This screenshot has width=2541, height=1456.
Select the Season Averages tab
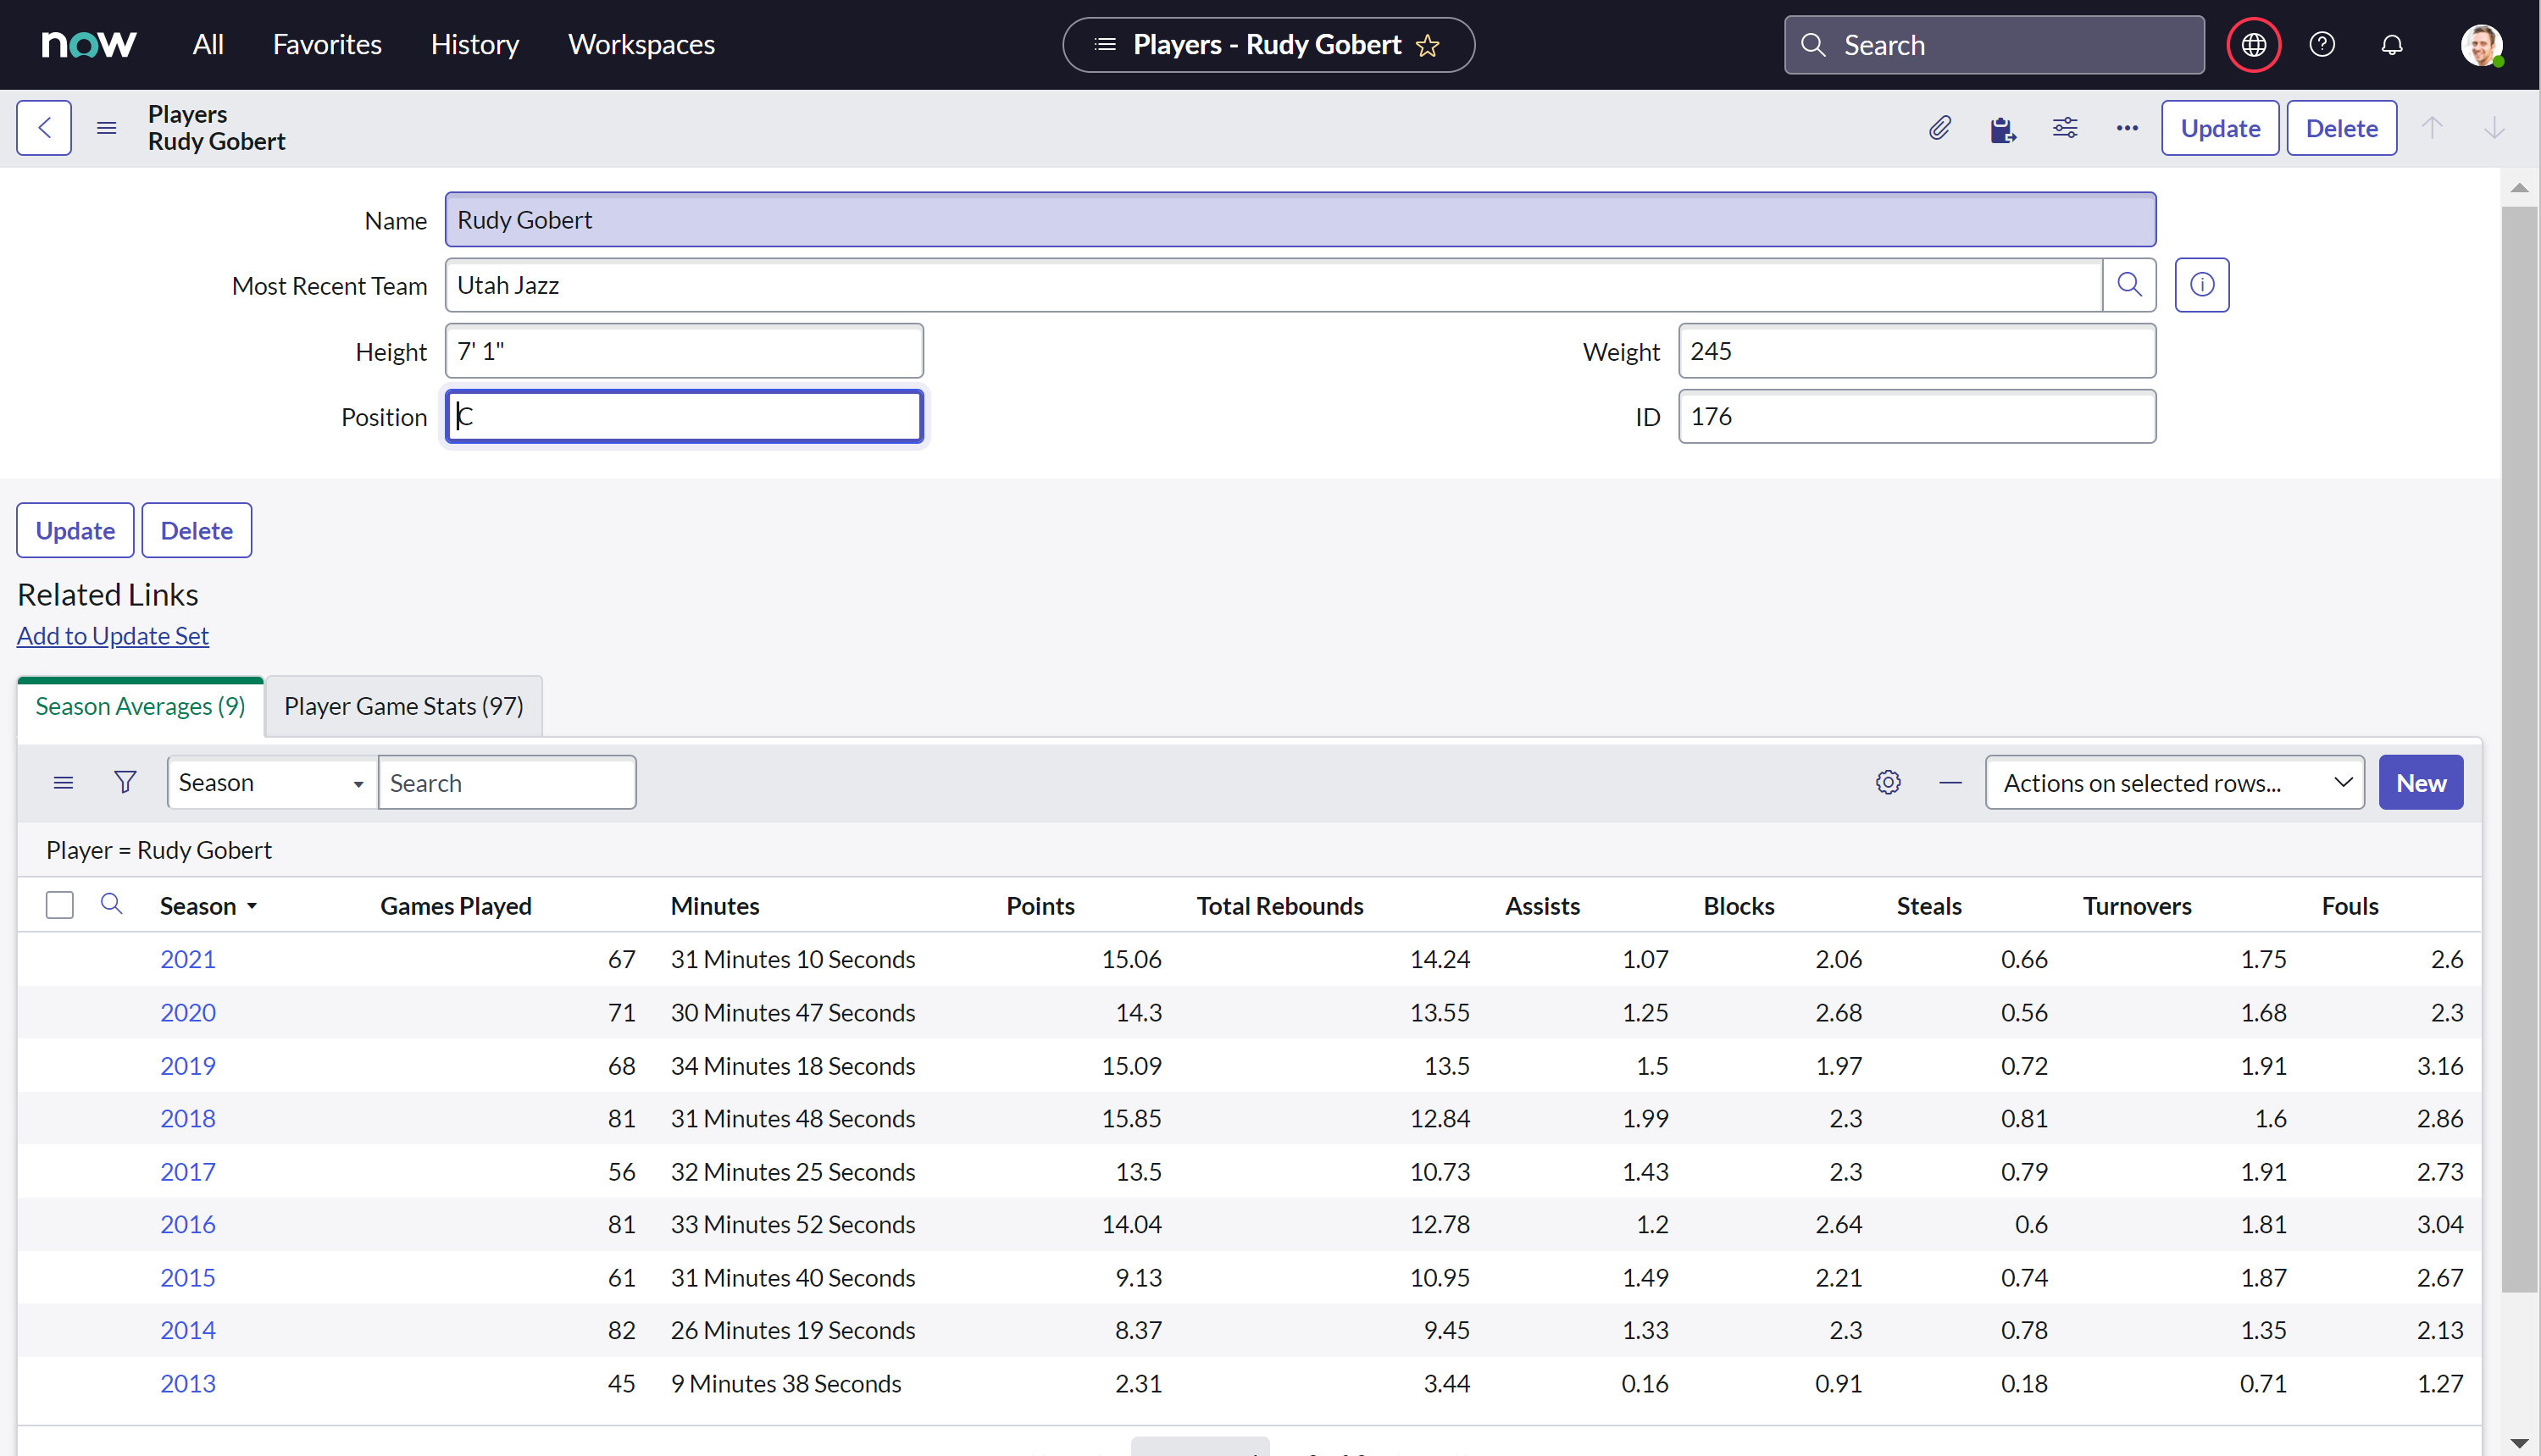click(x=140, y=706)
